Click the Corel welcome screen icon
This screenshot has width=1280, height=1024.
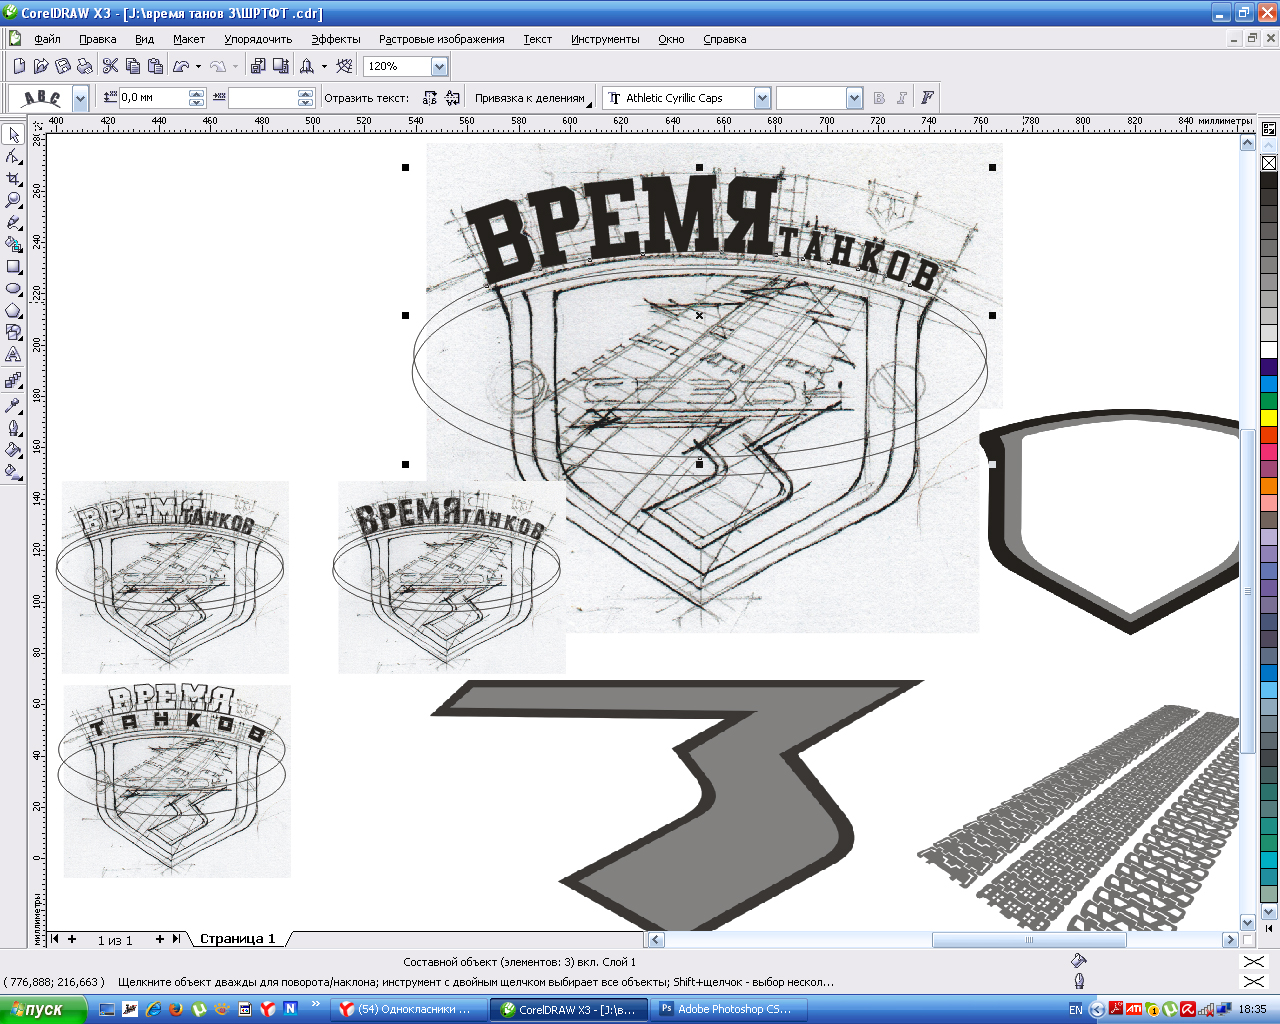point(345,66)
